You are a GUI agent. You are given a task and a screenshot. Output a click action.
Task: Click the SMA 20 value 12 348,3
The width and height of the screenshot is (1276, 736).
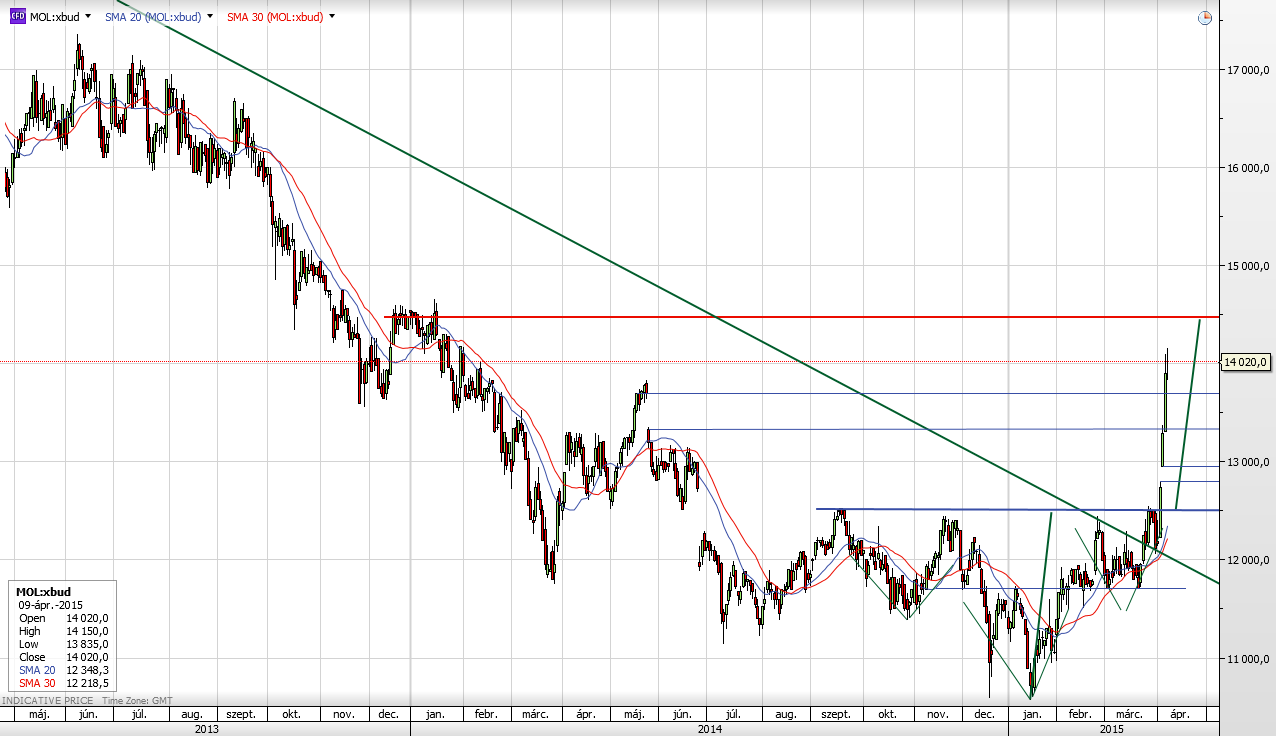(x=87, y=670)
